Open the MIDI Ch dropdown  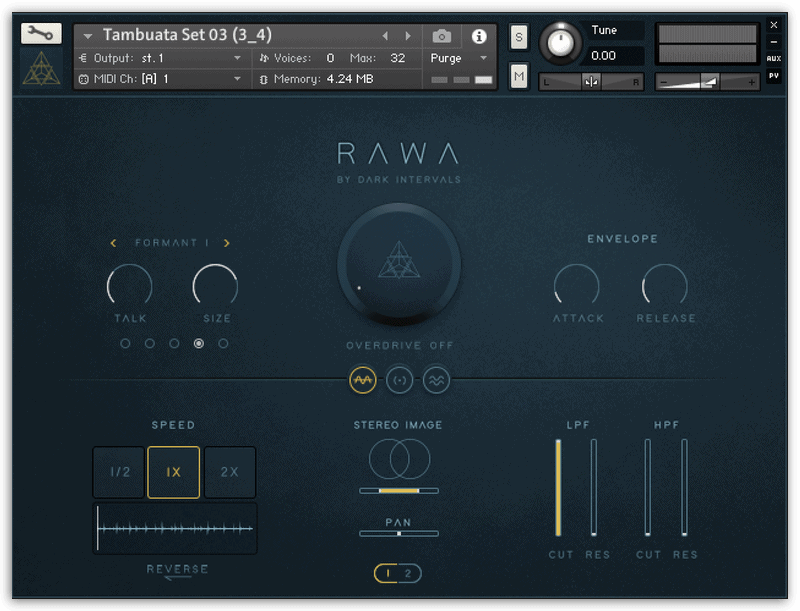coord(161,79)
